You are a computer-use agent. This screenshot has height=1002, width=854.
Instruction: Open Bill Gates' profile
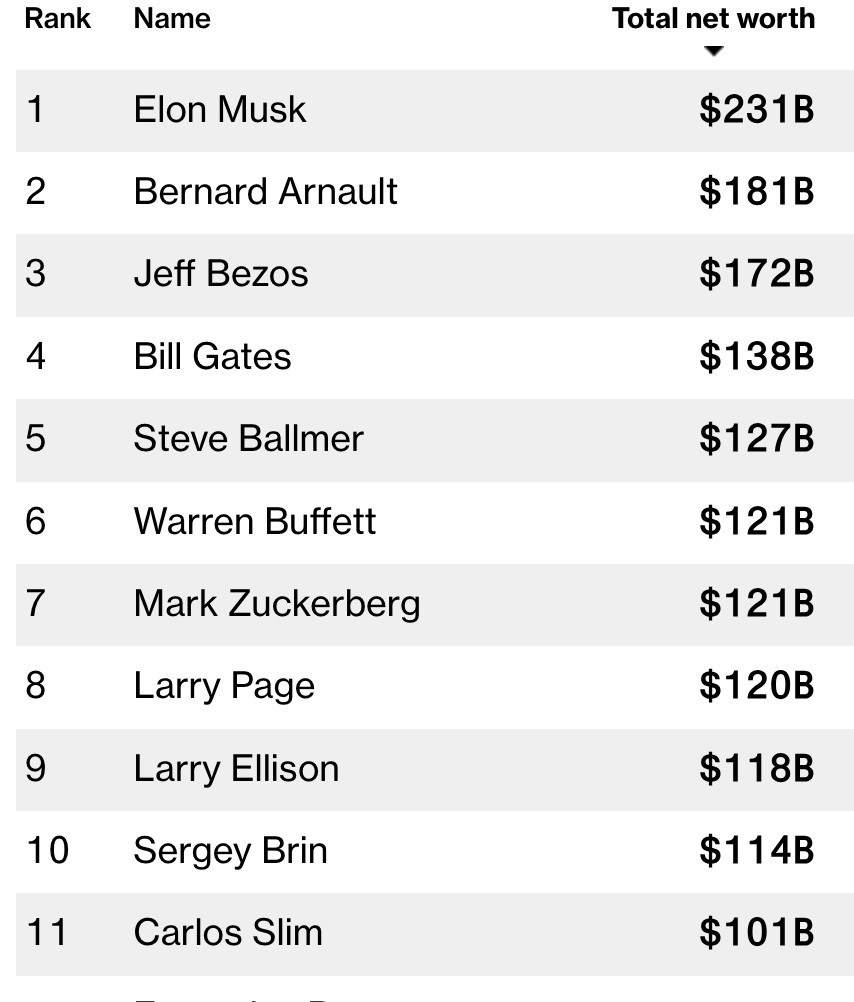pyautogui.click(x=212, y=356)
